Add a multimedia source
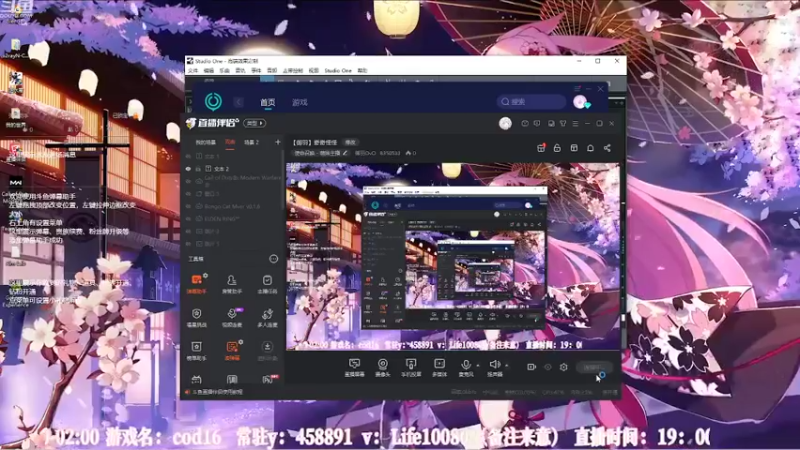 [x=439, y=367]
